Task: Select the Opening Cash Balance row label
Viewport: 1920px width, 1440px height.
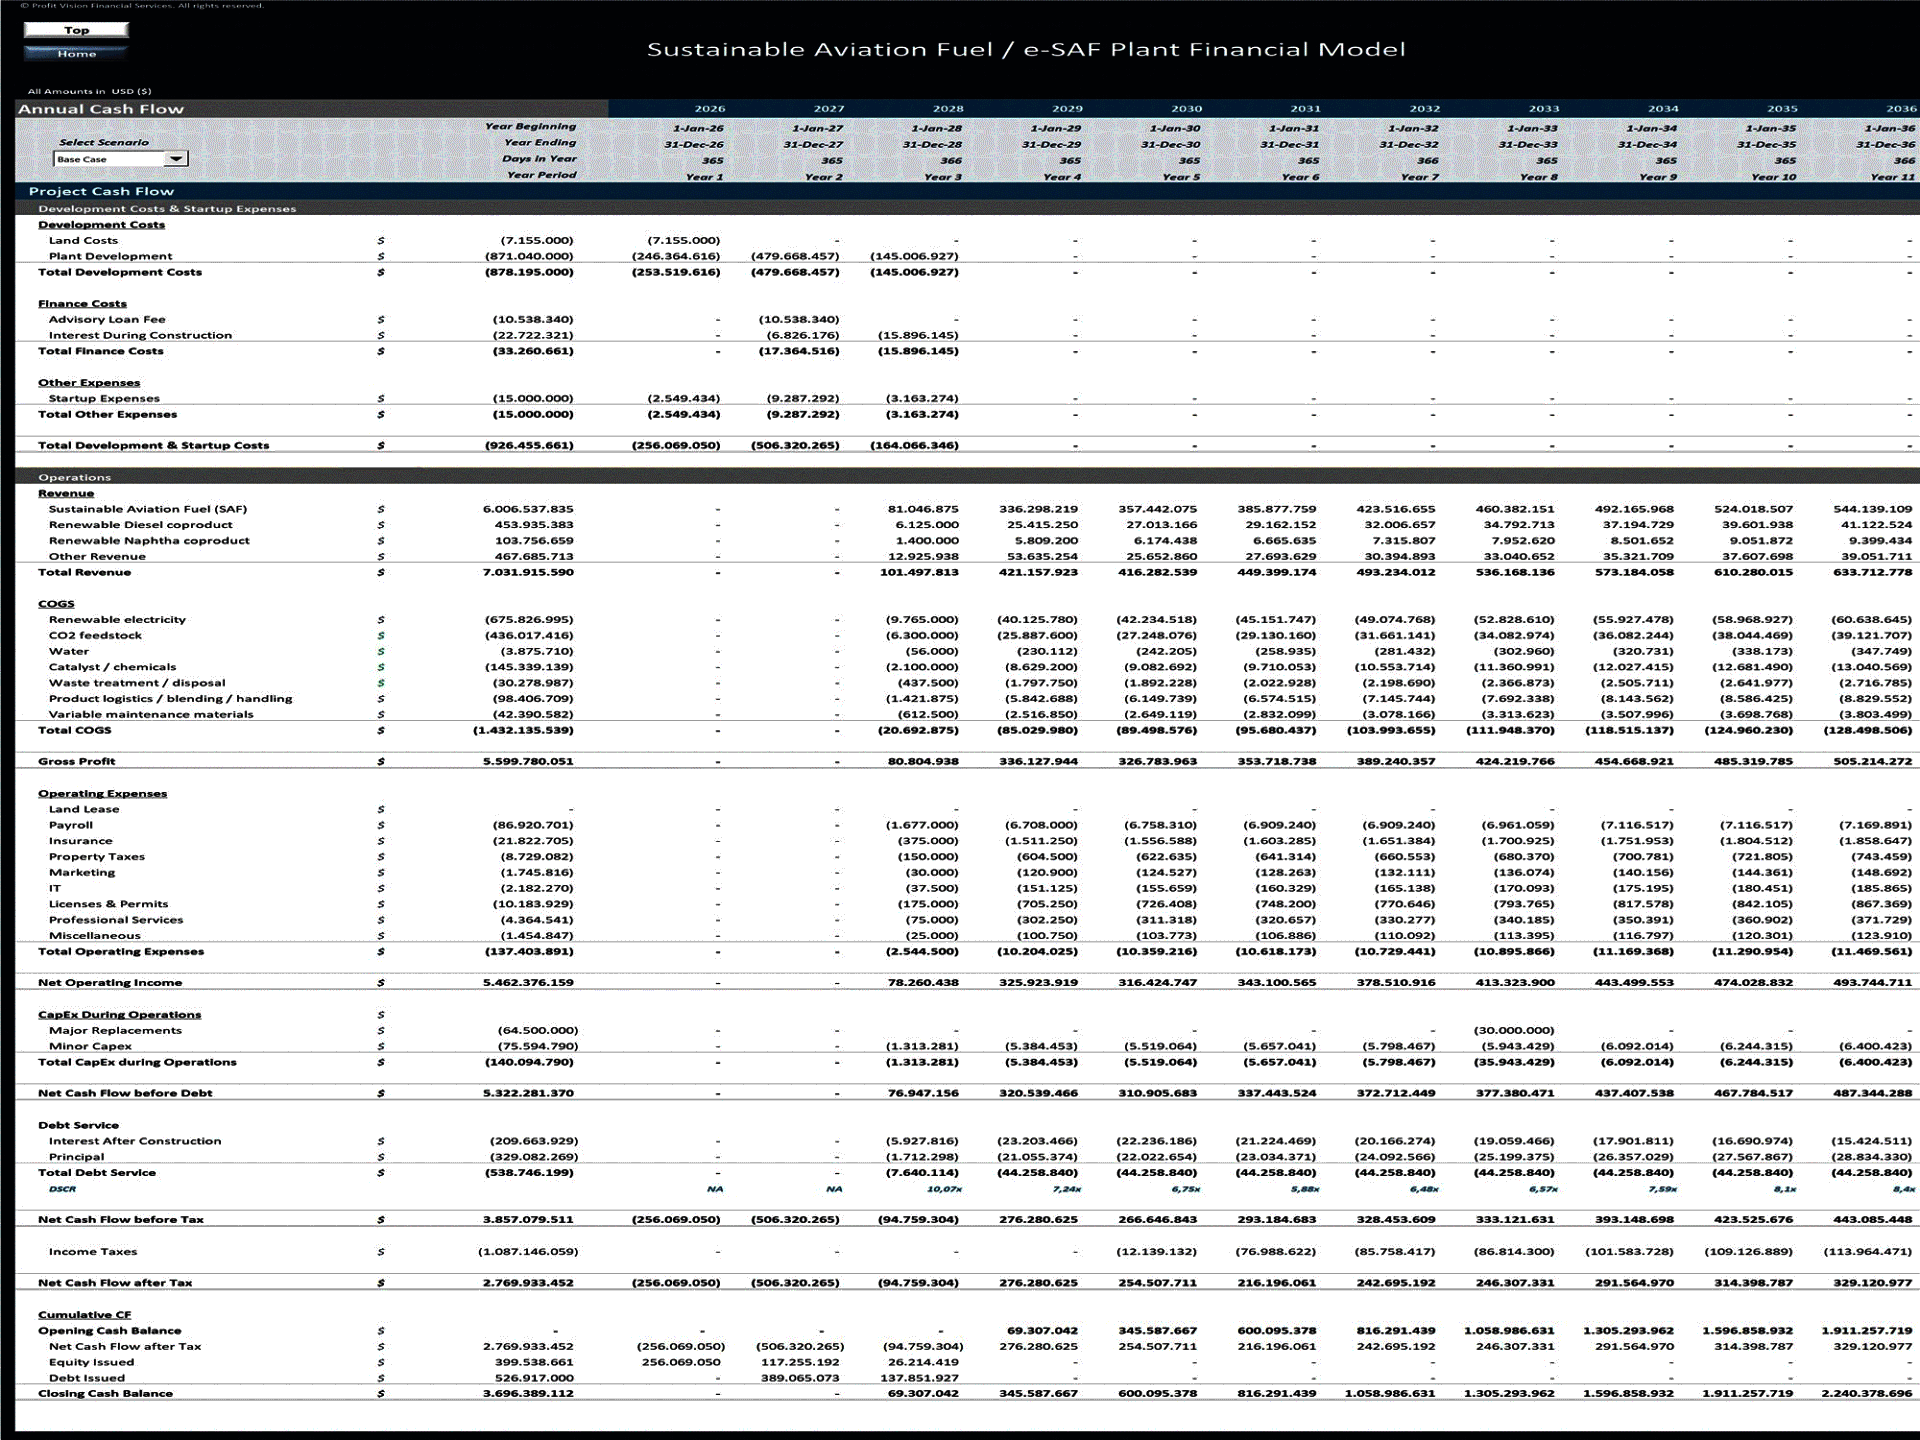Action: [x=110, y=1331]
